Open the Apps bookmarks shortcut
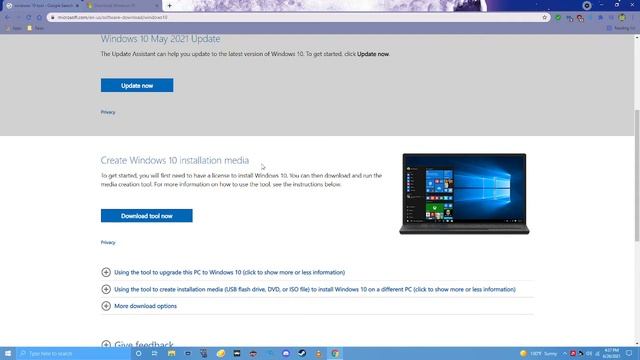This screenshot has width=640, height=360. tap(14, 28)
